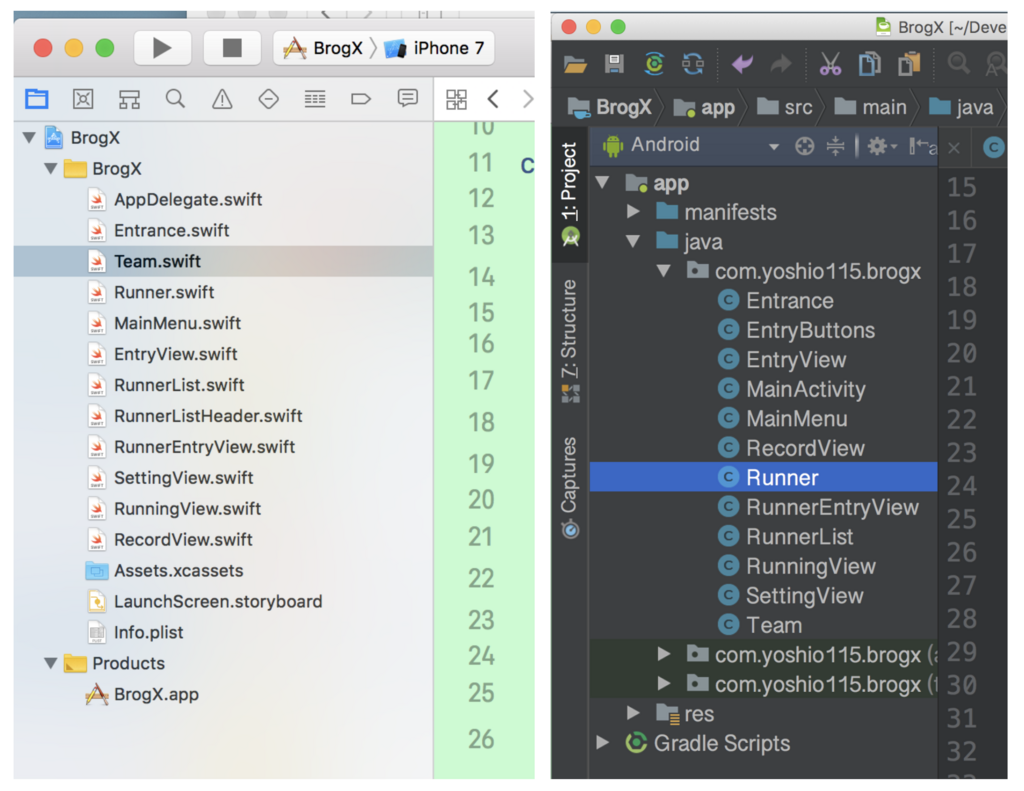Collapse the BrogX project root in Xcode
Screen dimensions: 1024x791
pyautogui.click(x=29, y=137)
